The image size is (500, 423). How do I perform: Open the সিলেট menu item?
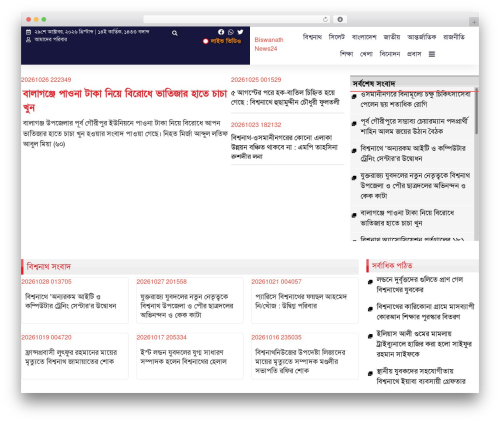click(336, 37)
